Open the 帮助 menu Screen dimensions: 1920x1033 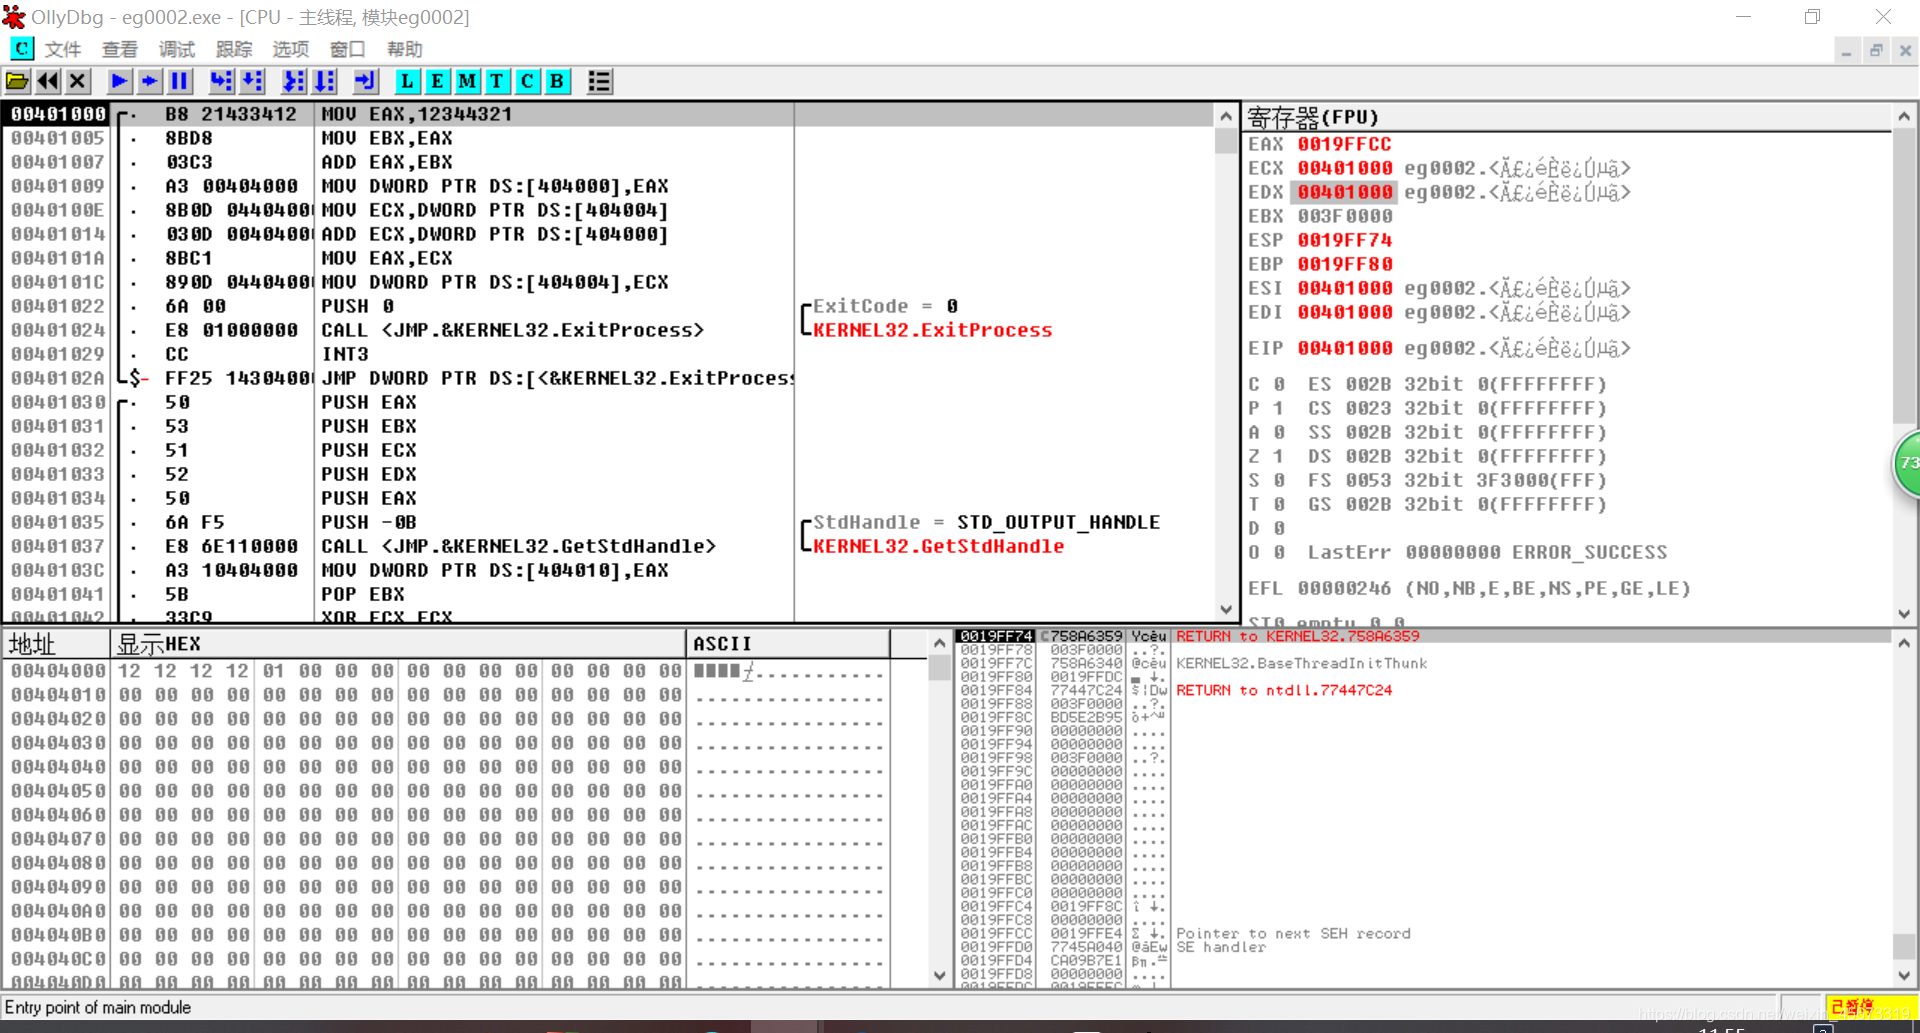(405, 49)
